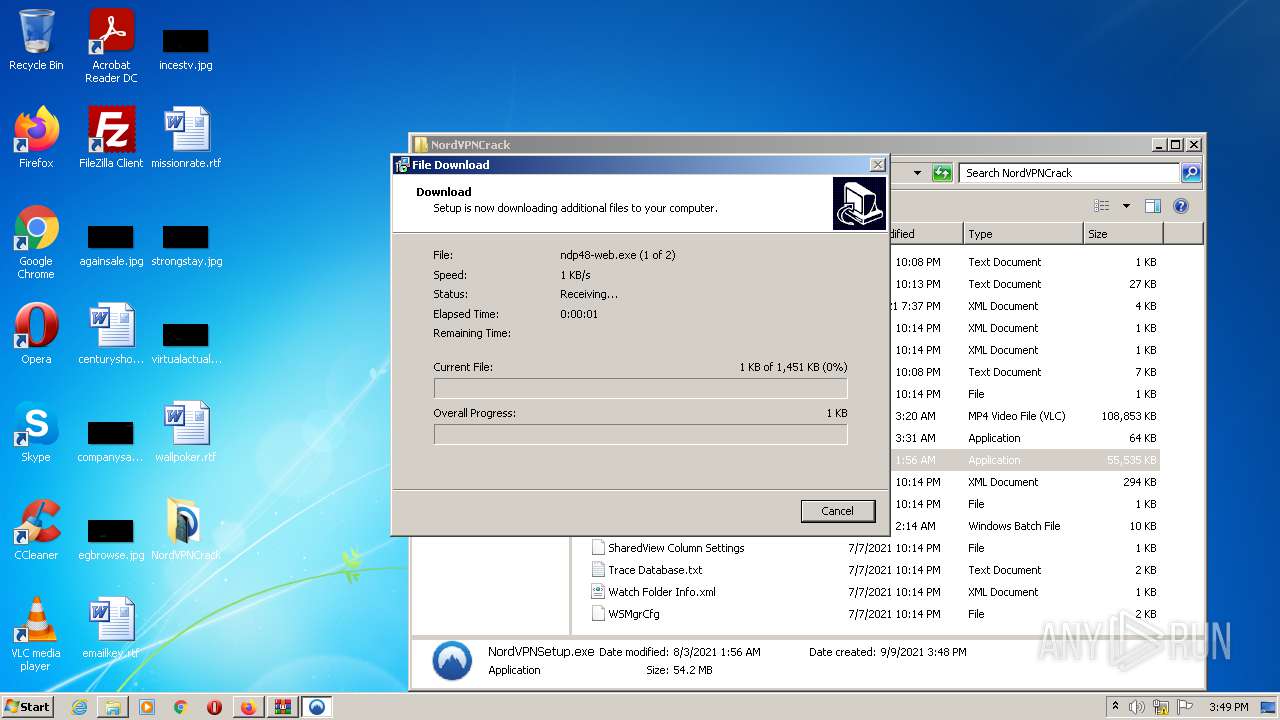
Task: Select the highlighted 55,535 KB Application row
Action: [1025, 460]
